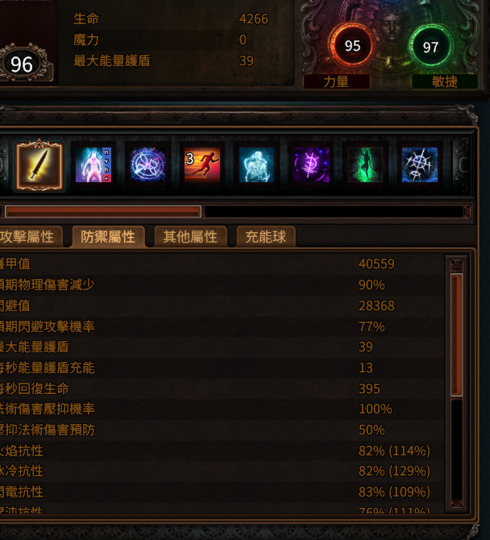The image size is (490, 540).
Task: Select the orange running figure skill icon
Action: (x=202, y=165)
